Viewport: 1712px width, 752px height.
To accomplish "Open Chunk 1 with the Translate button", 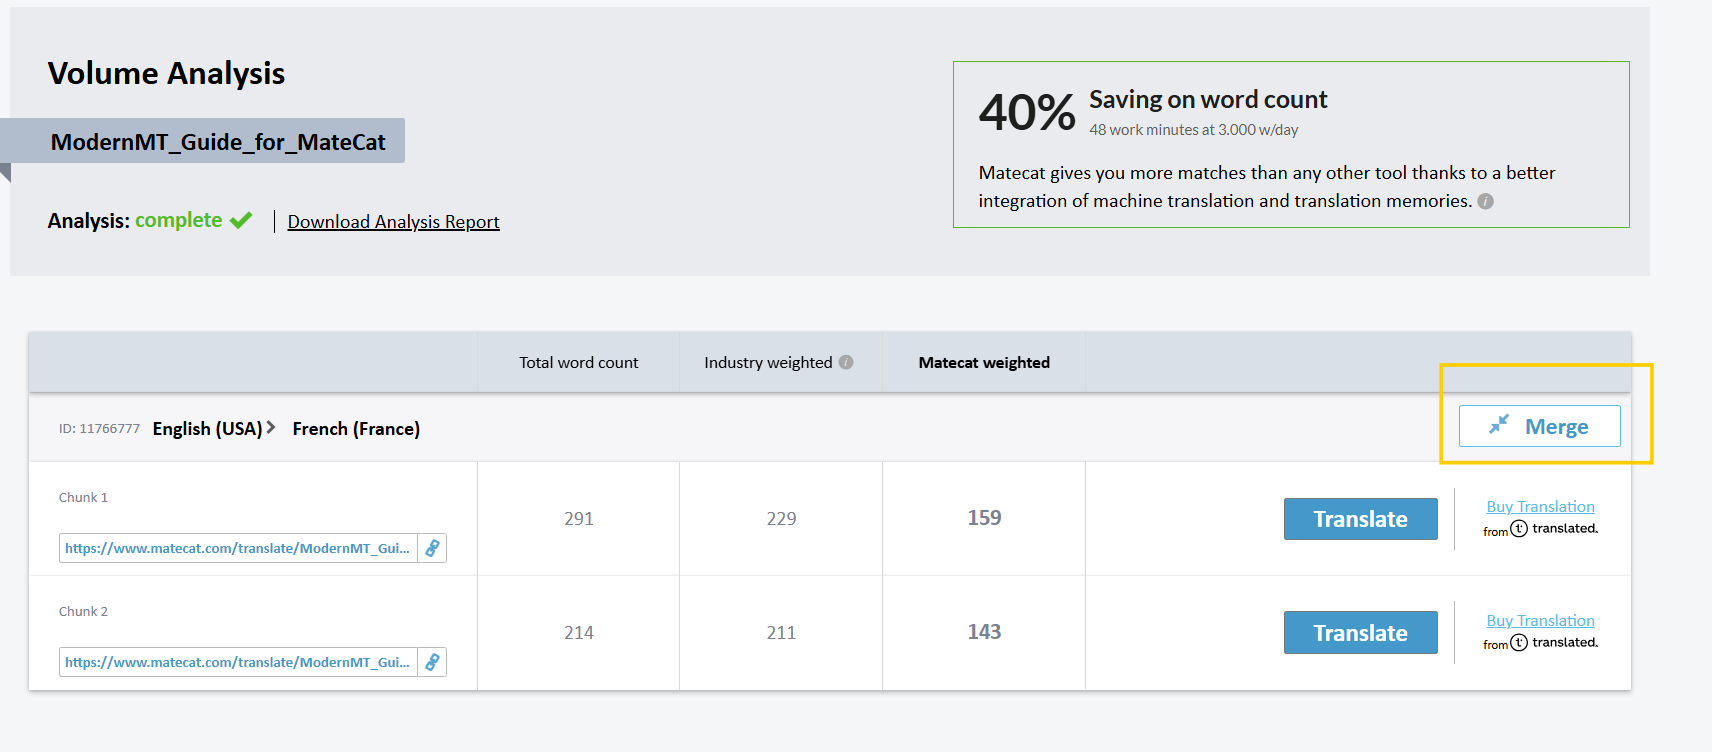I will (x=1360, y=519).
